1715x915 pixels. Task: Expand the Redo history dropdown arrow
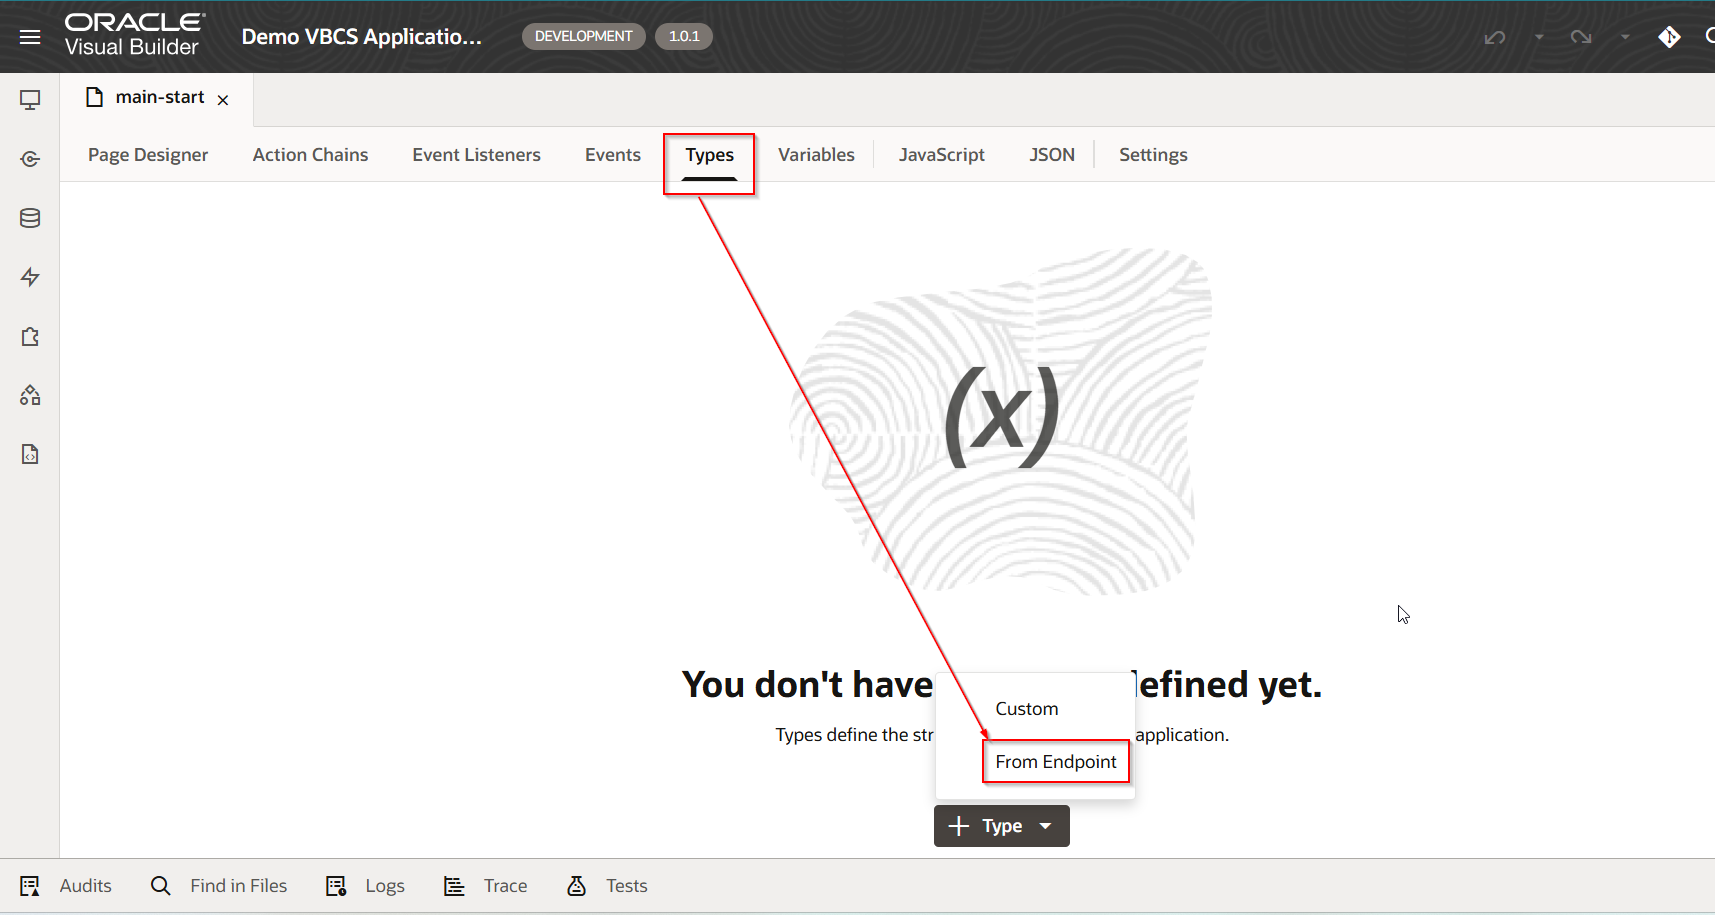1625,37
